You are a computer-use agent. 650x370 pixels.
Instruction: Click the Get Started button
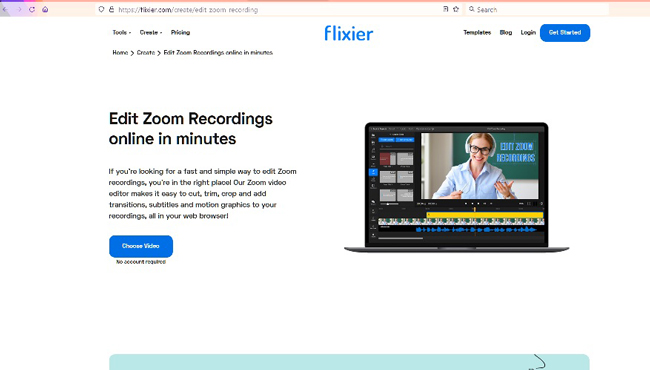[565, 33]
